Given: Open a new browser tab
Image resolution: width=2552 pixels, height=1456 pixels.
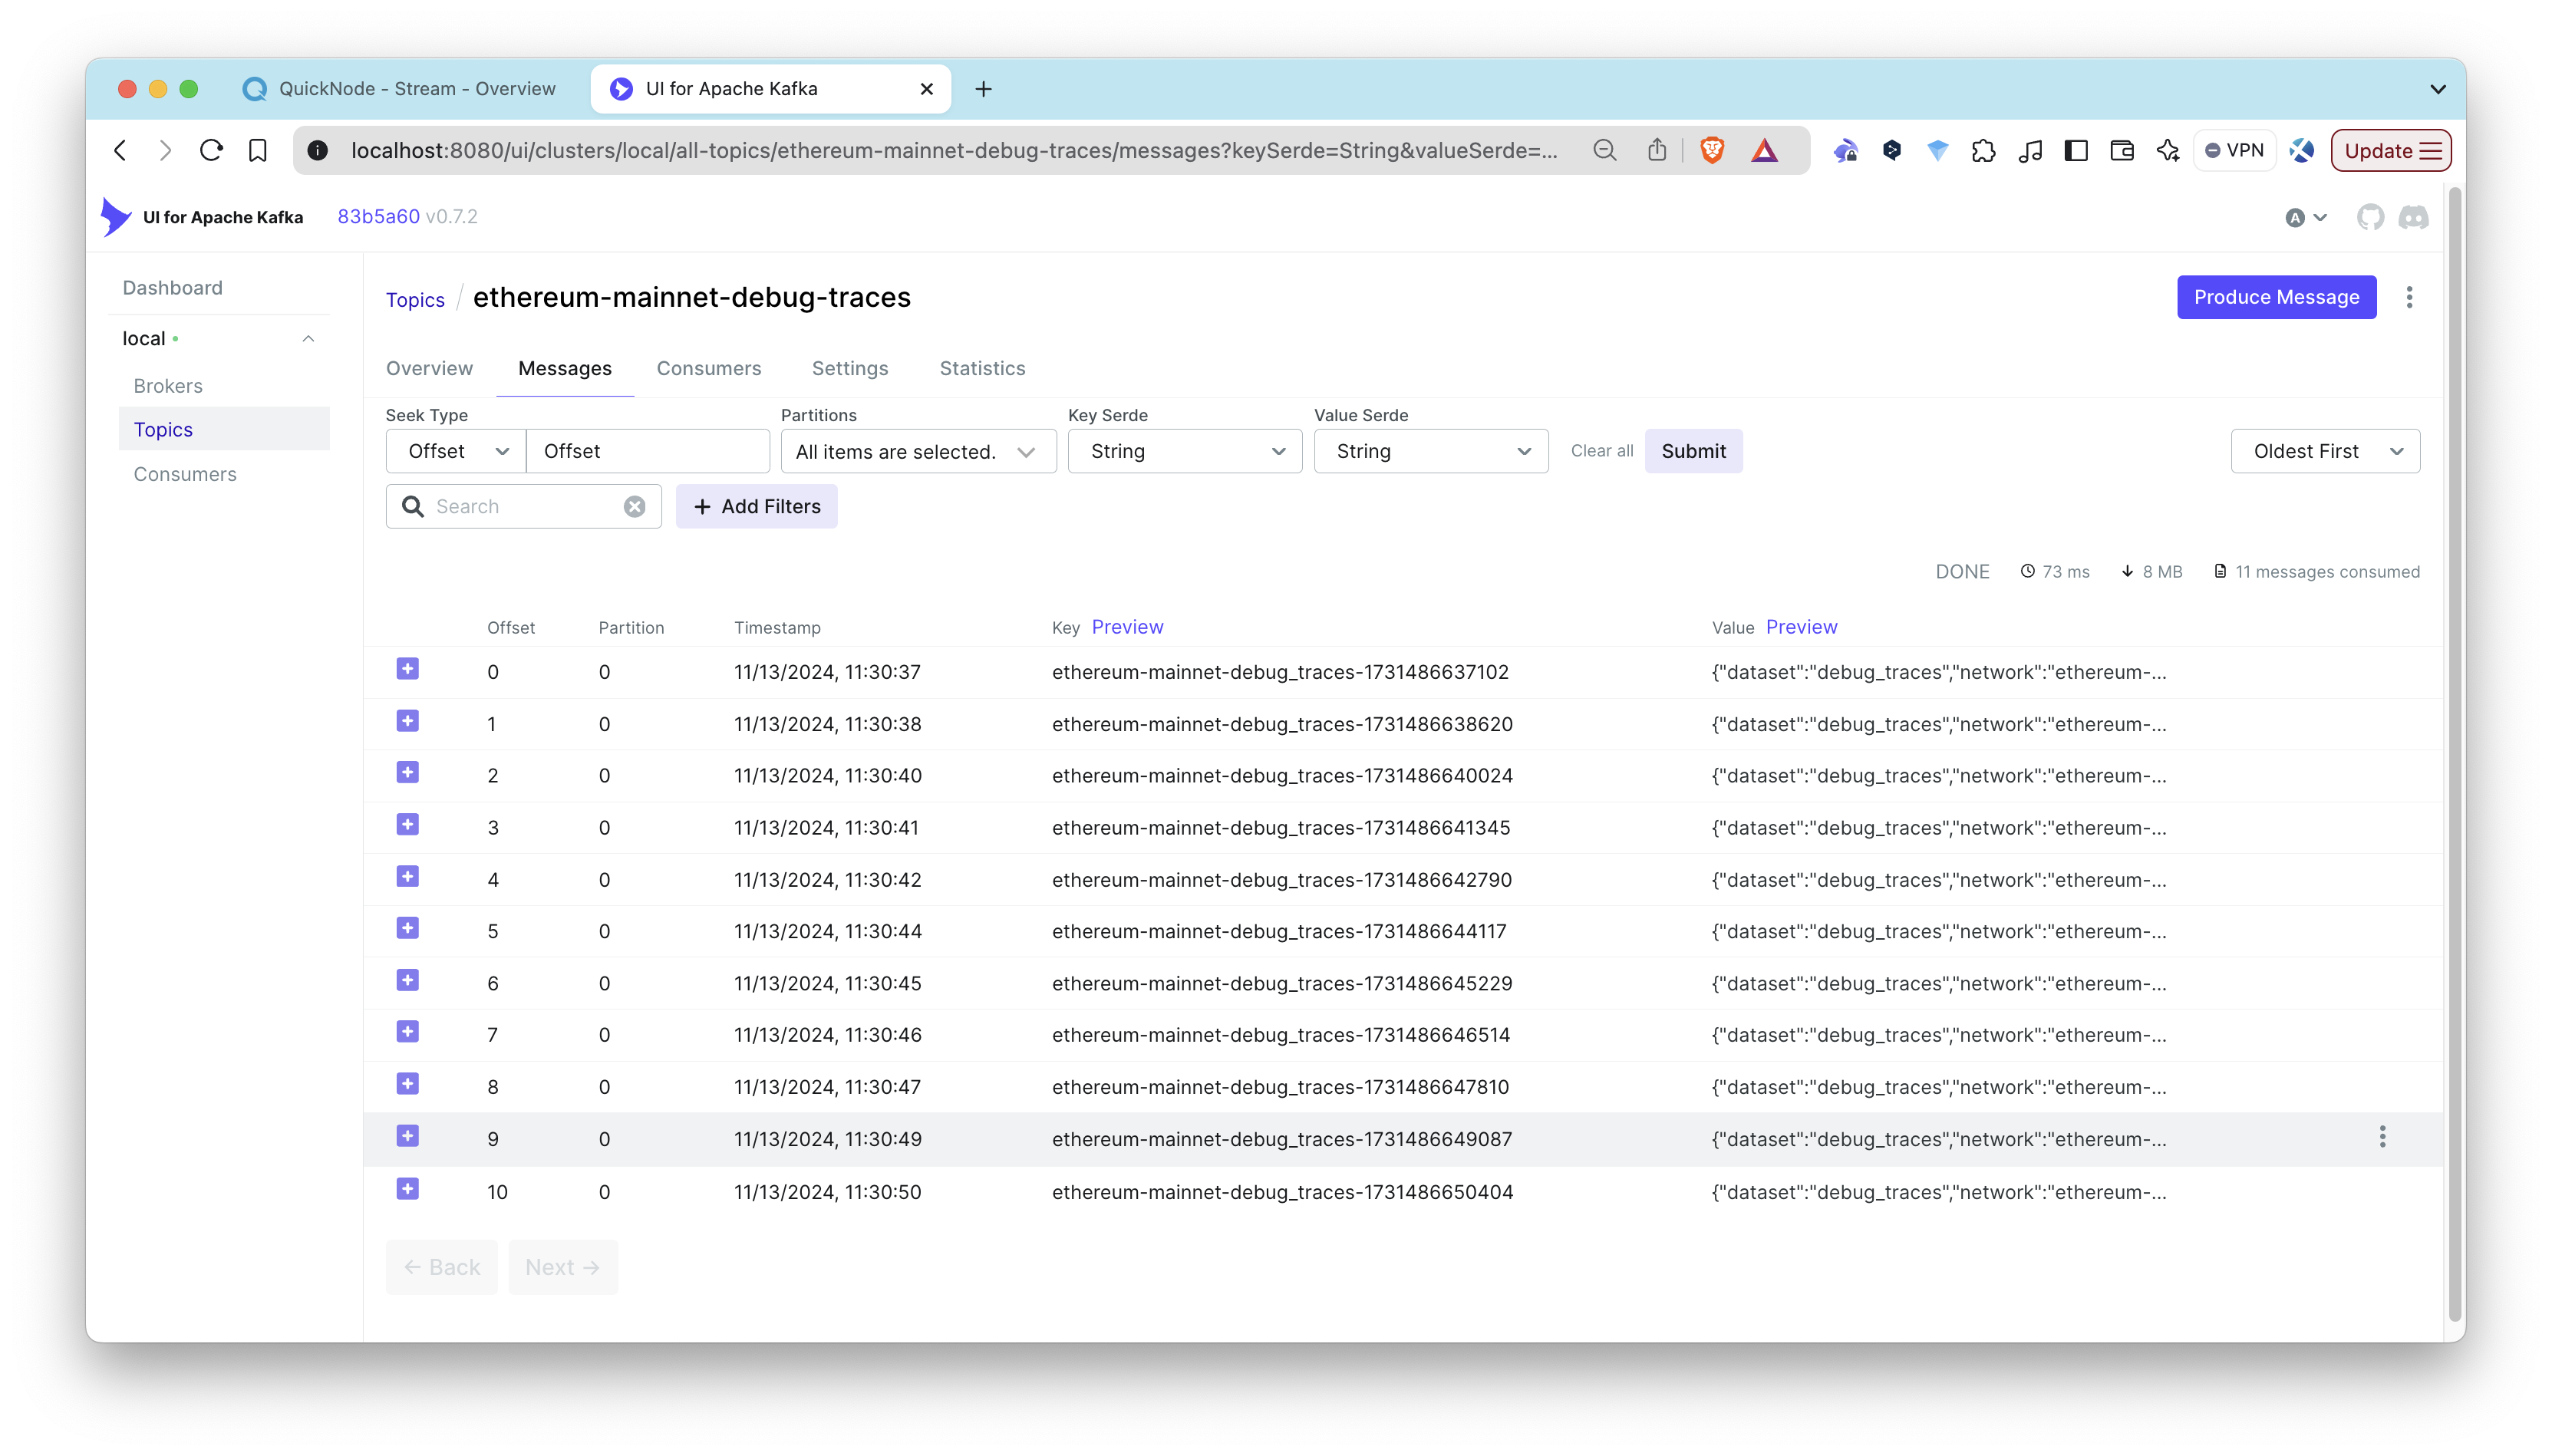Looking at the screenshot, I should pos(983,89).
